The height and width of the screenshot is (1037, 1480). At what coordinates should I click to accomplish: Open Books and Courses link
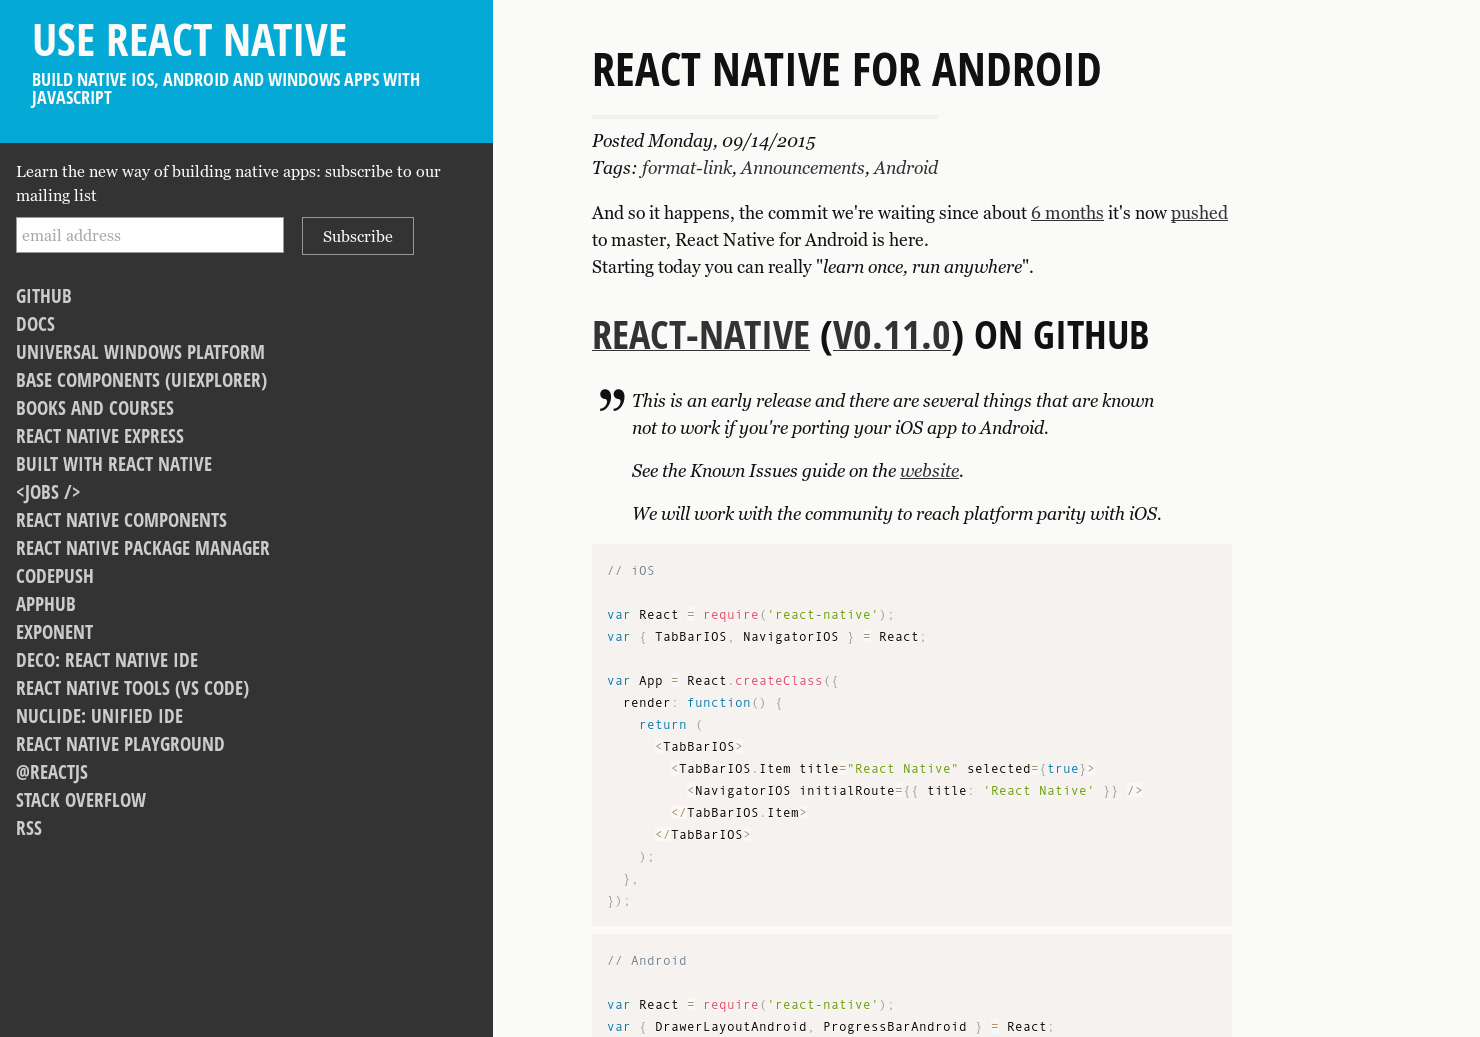[x=95, y=408]
